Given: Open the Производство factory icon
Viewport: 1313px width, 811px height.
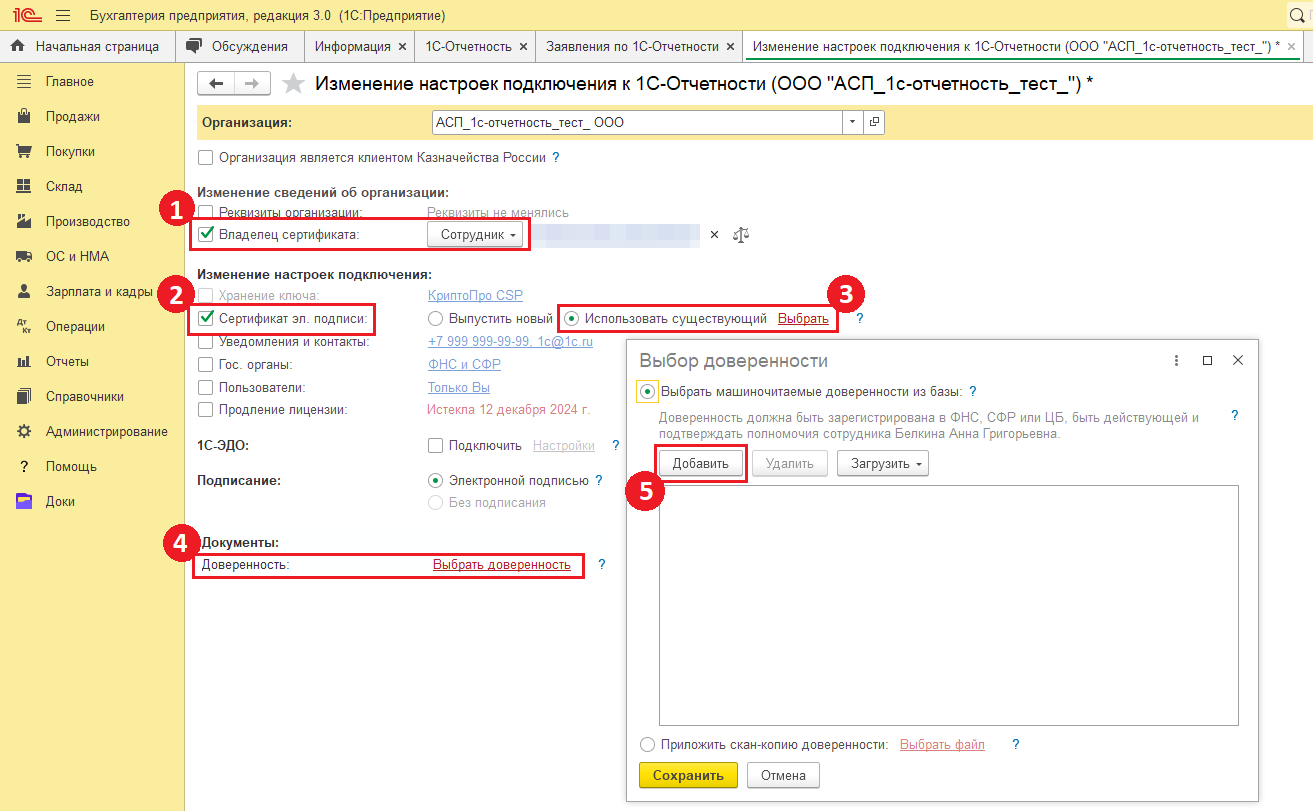Looking at the screenshot, I should coord(25,221).
